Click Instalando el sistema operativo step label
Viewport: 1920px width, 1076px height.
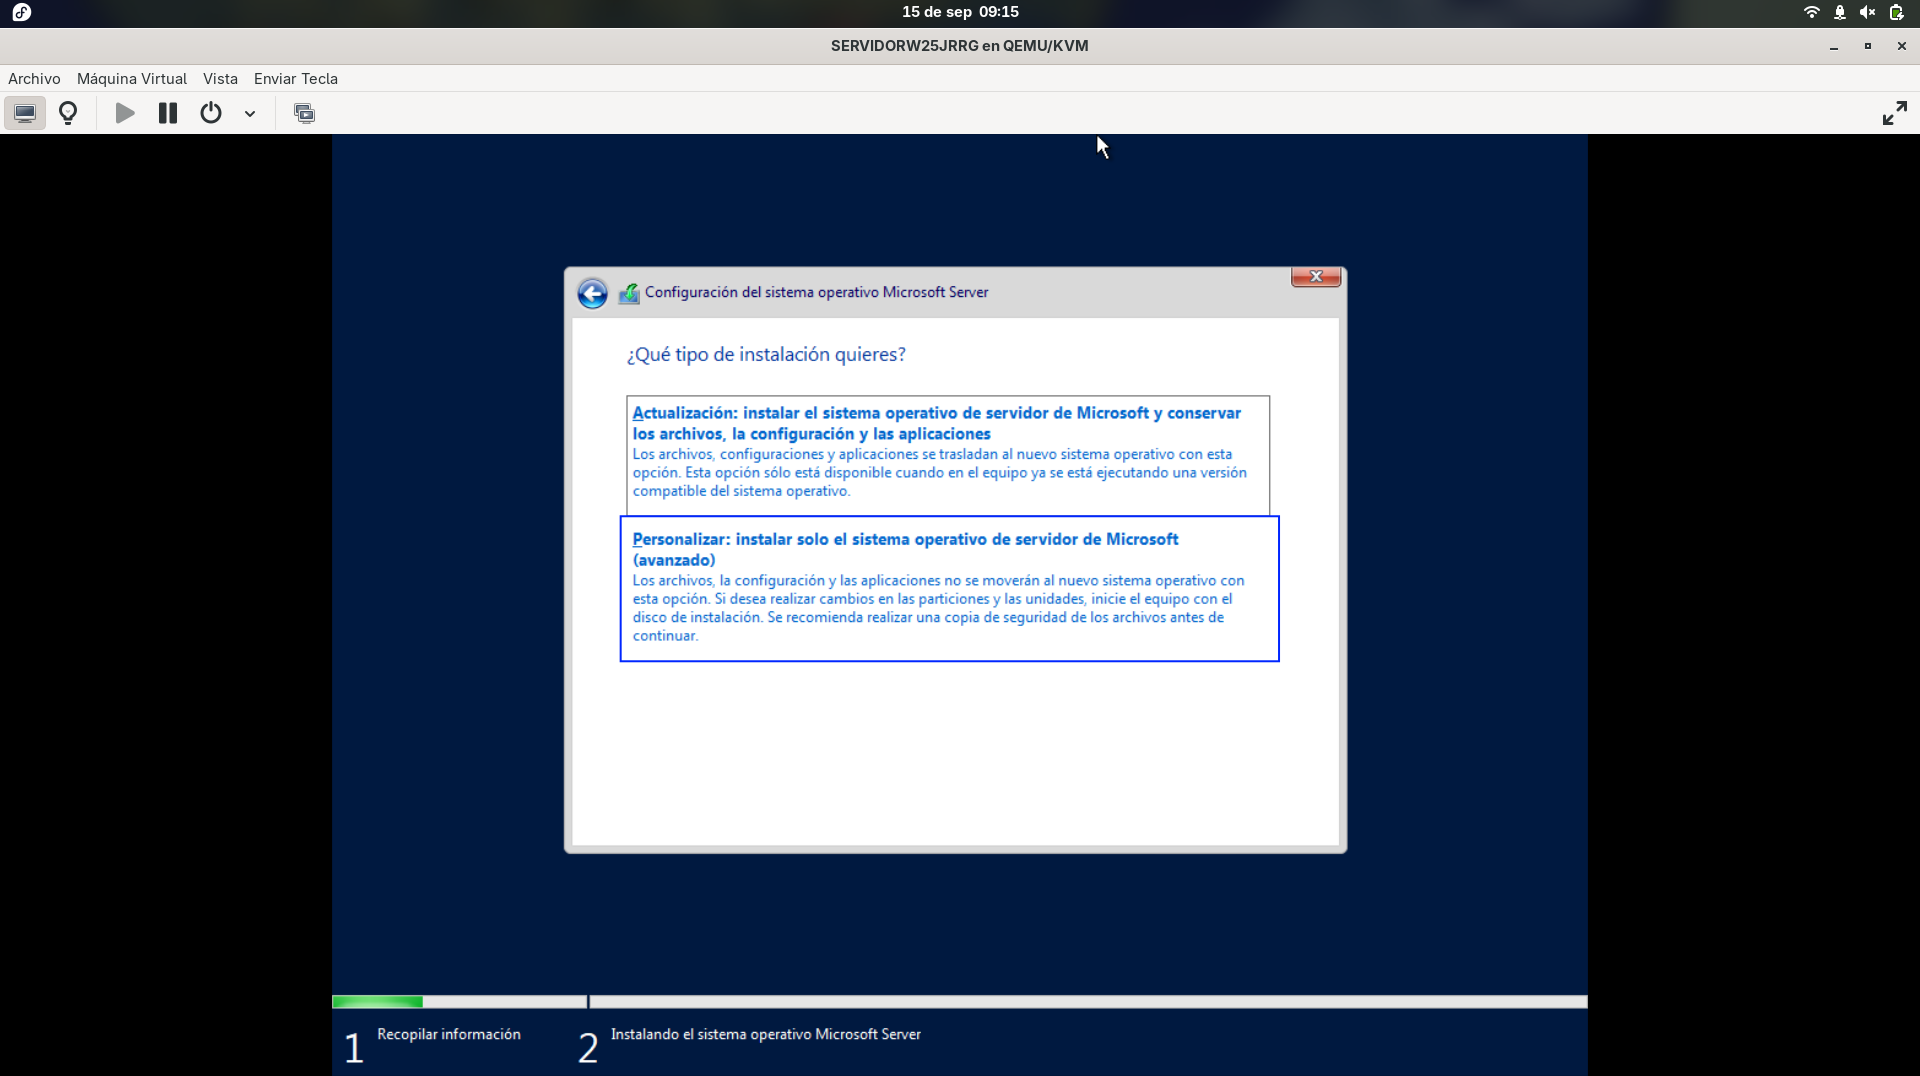(766, 1034)
